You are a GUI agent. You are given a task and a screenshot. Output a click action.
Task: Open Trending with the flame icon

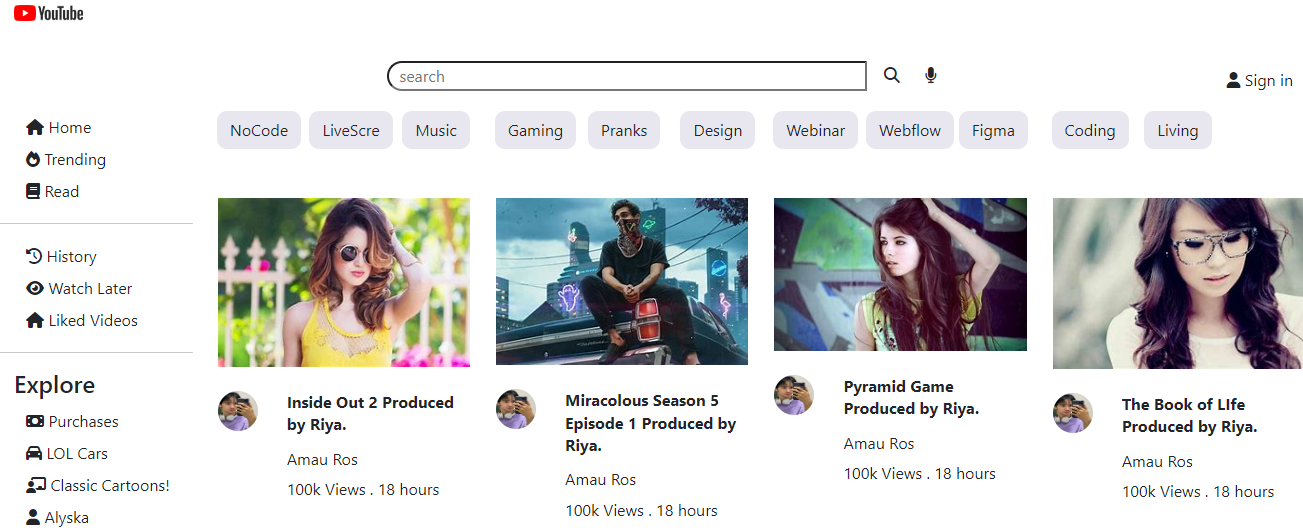[66, 160]
